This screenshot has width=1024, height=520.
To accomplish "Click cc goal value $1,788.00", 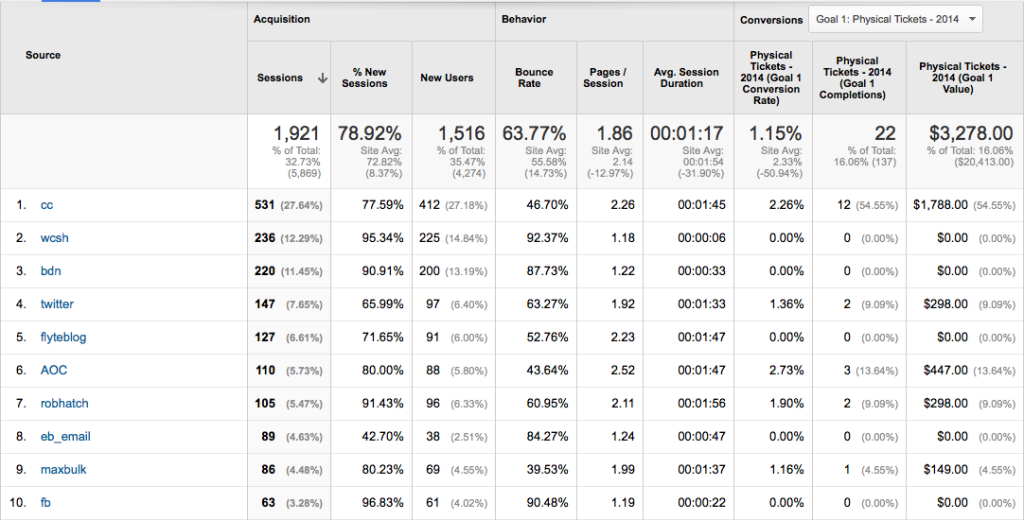I will [x=940, y=205].
